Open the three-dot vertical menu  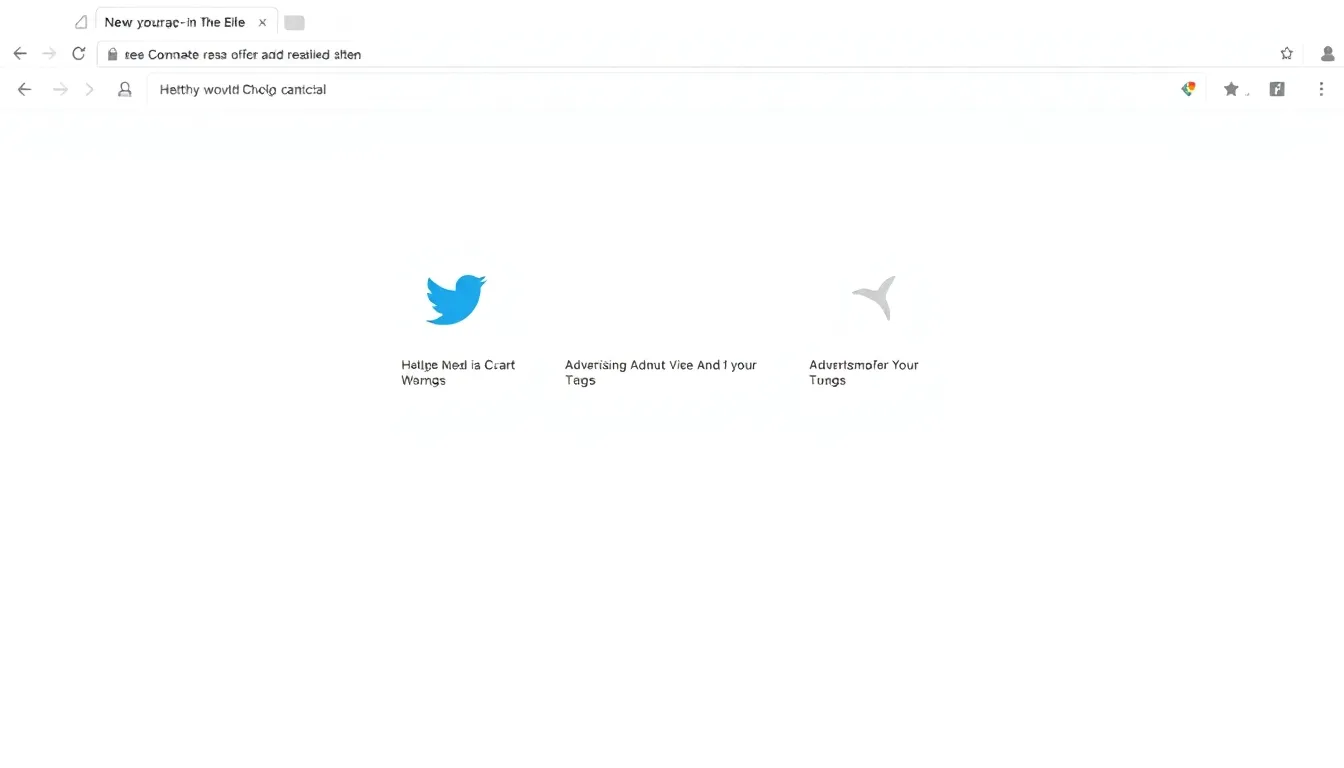(x=1321, y=89)
